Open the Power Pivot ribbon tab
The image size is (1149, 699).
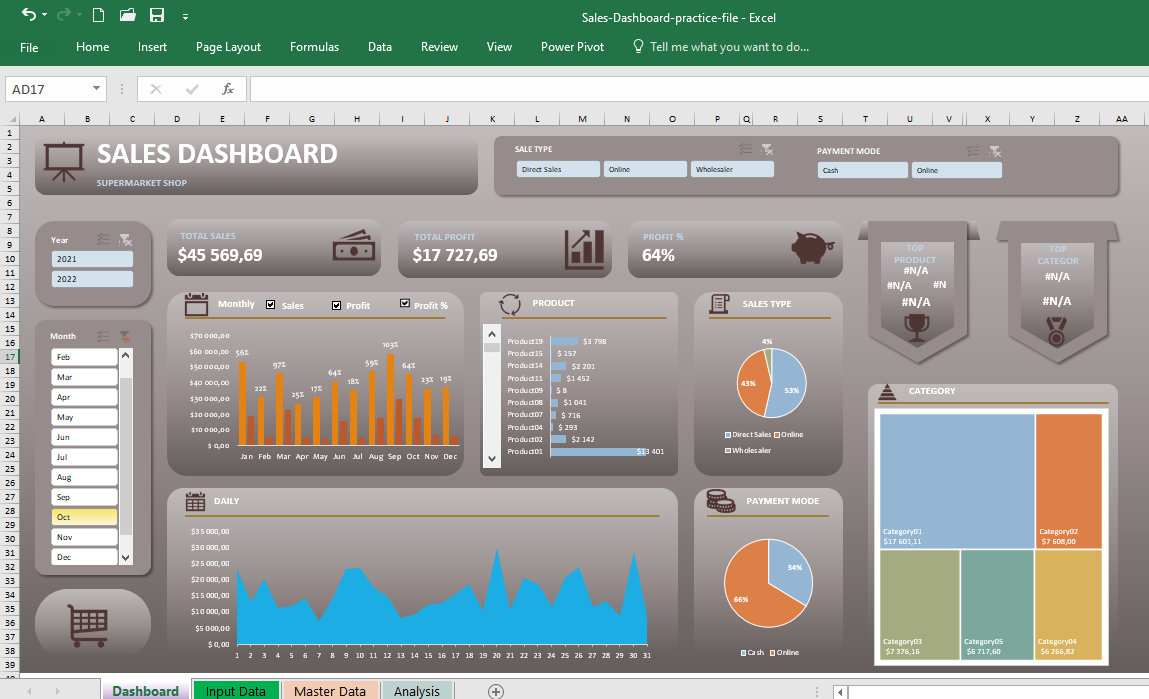click(571, 46)
